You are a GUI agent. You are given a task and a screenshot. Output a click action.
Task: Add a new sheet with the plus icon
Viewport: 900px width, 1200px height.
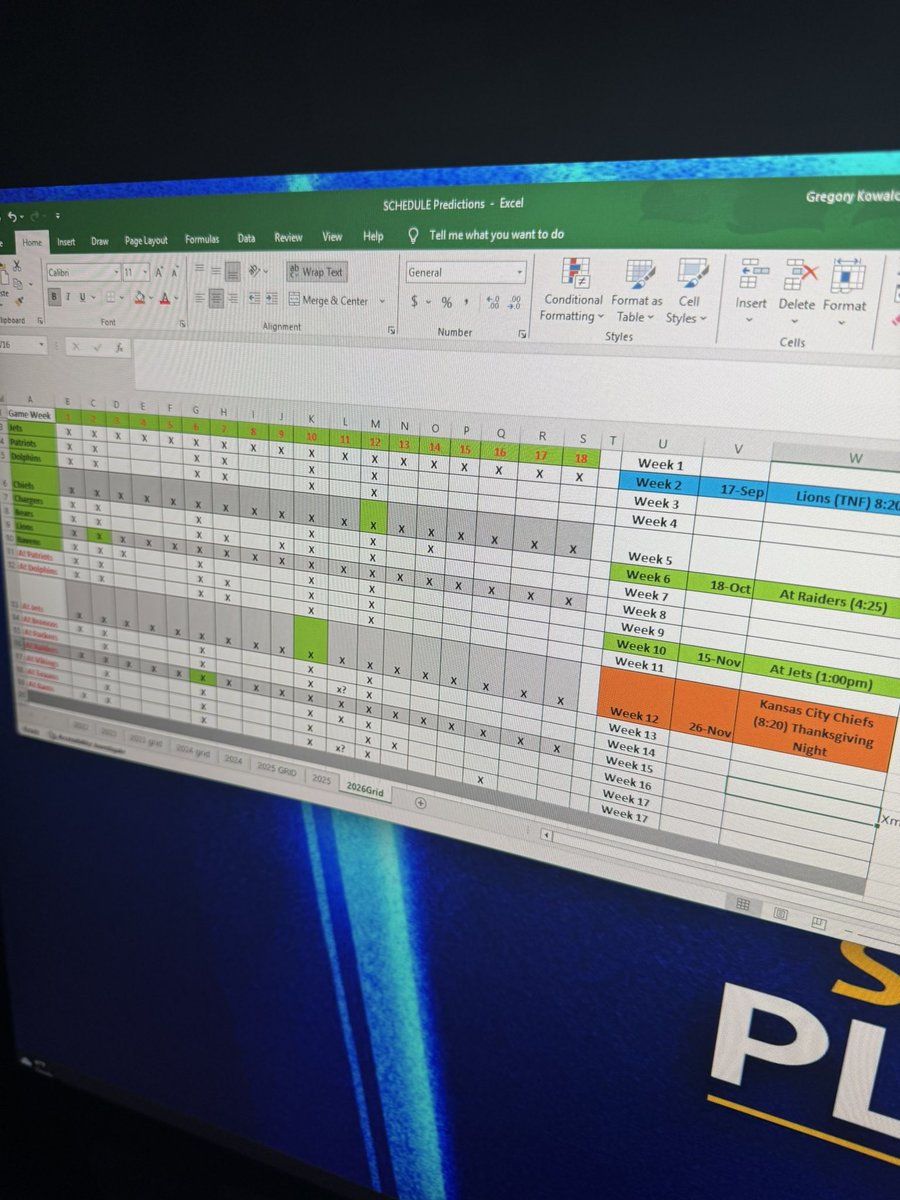point(420,802)
